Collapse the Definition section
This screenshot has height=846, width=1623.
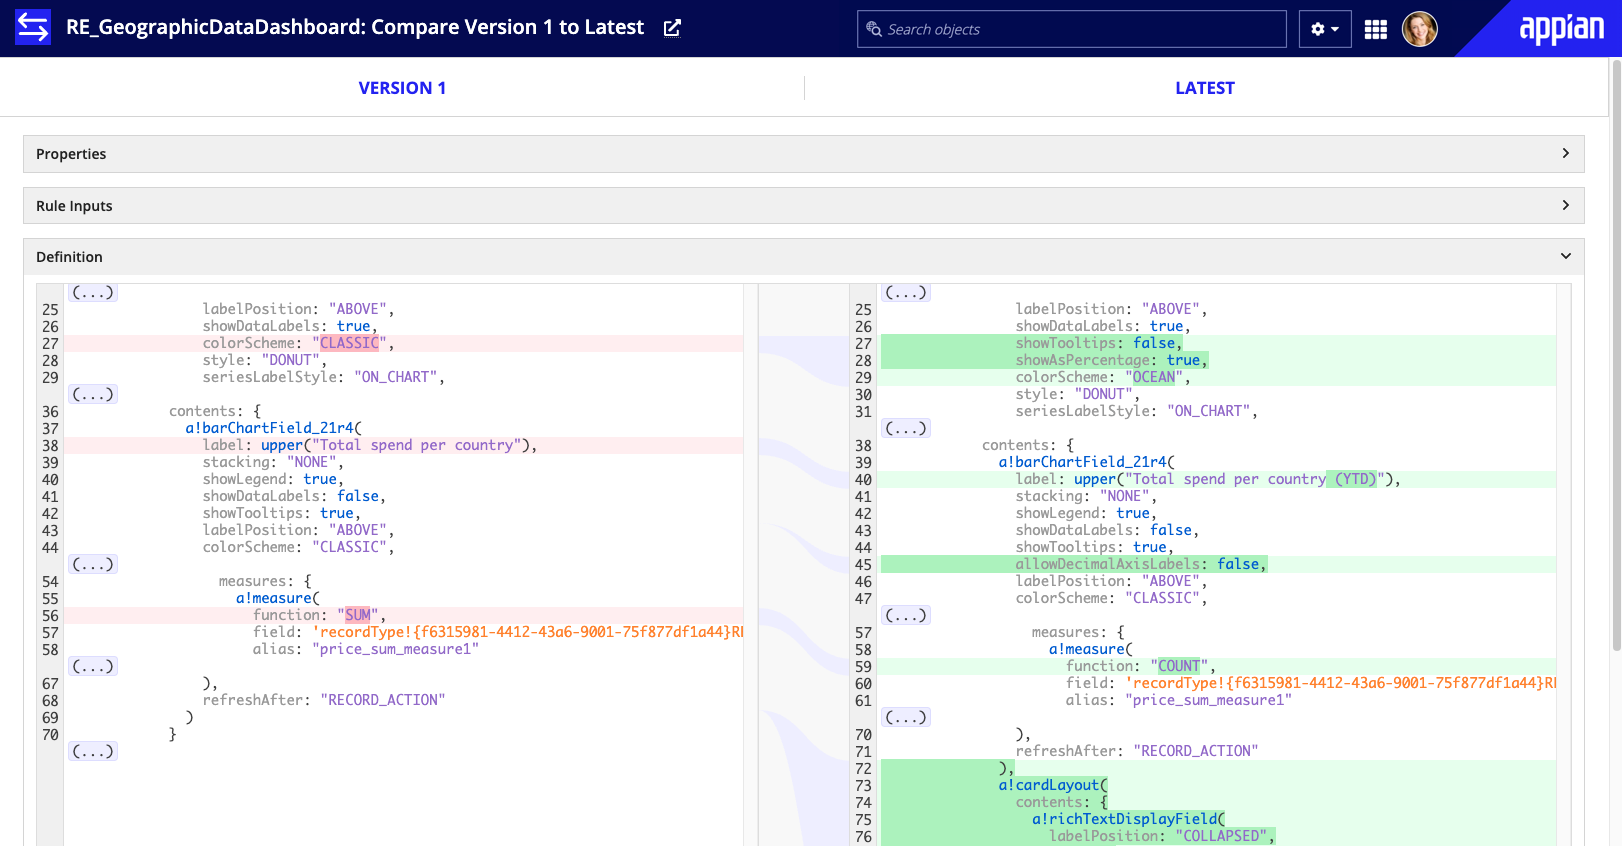(x=804, y=257)
